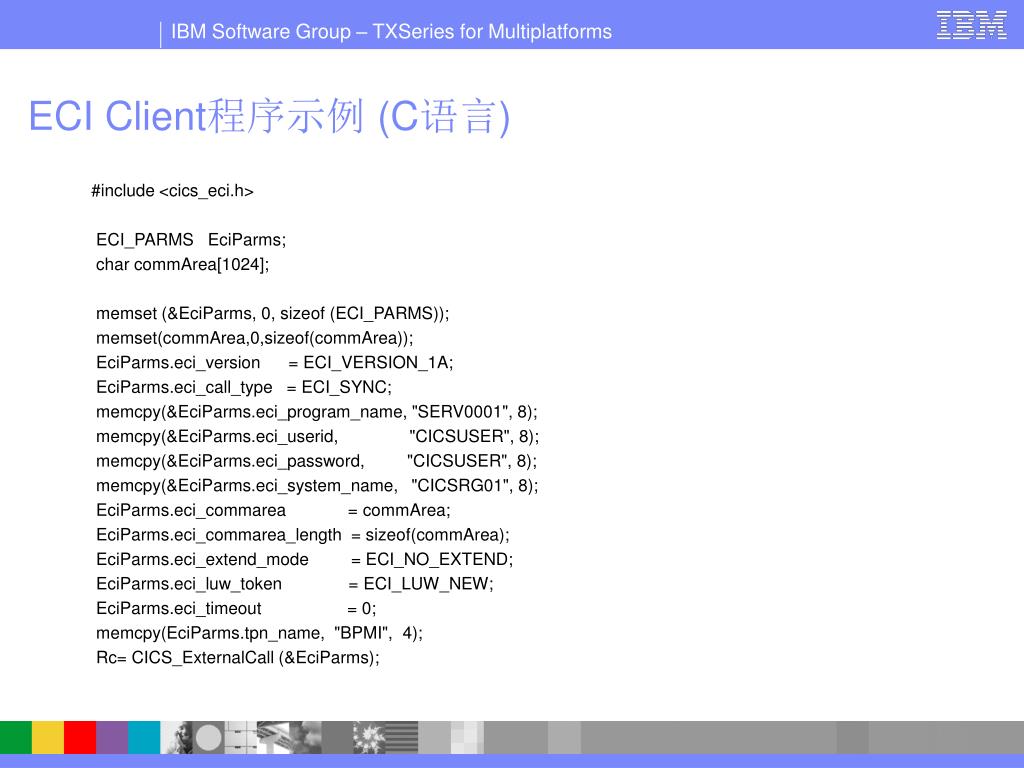Click the declaration 'ECI_PARMS EciParms;'
Viewport: 1024px width, 768px height.
point(191,240)
